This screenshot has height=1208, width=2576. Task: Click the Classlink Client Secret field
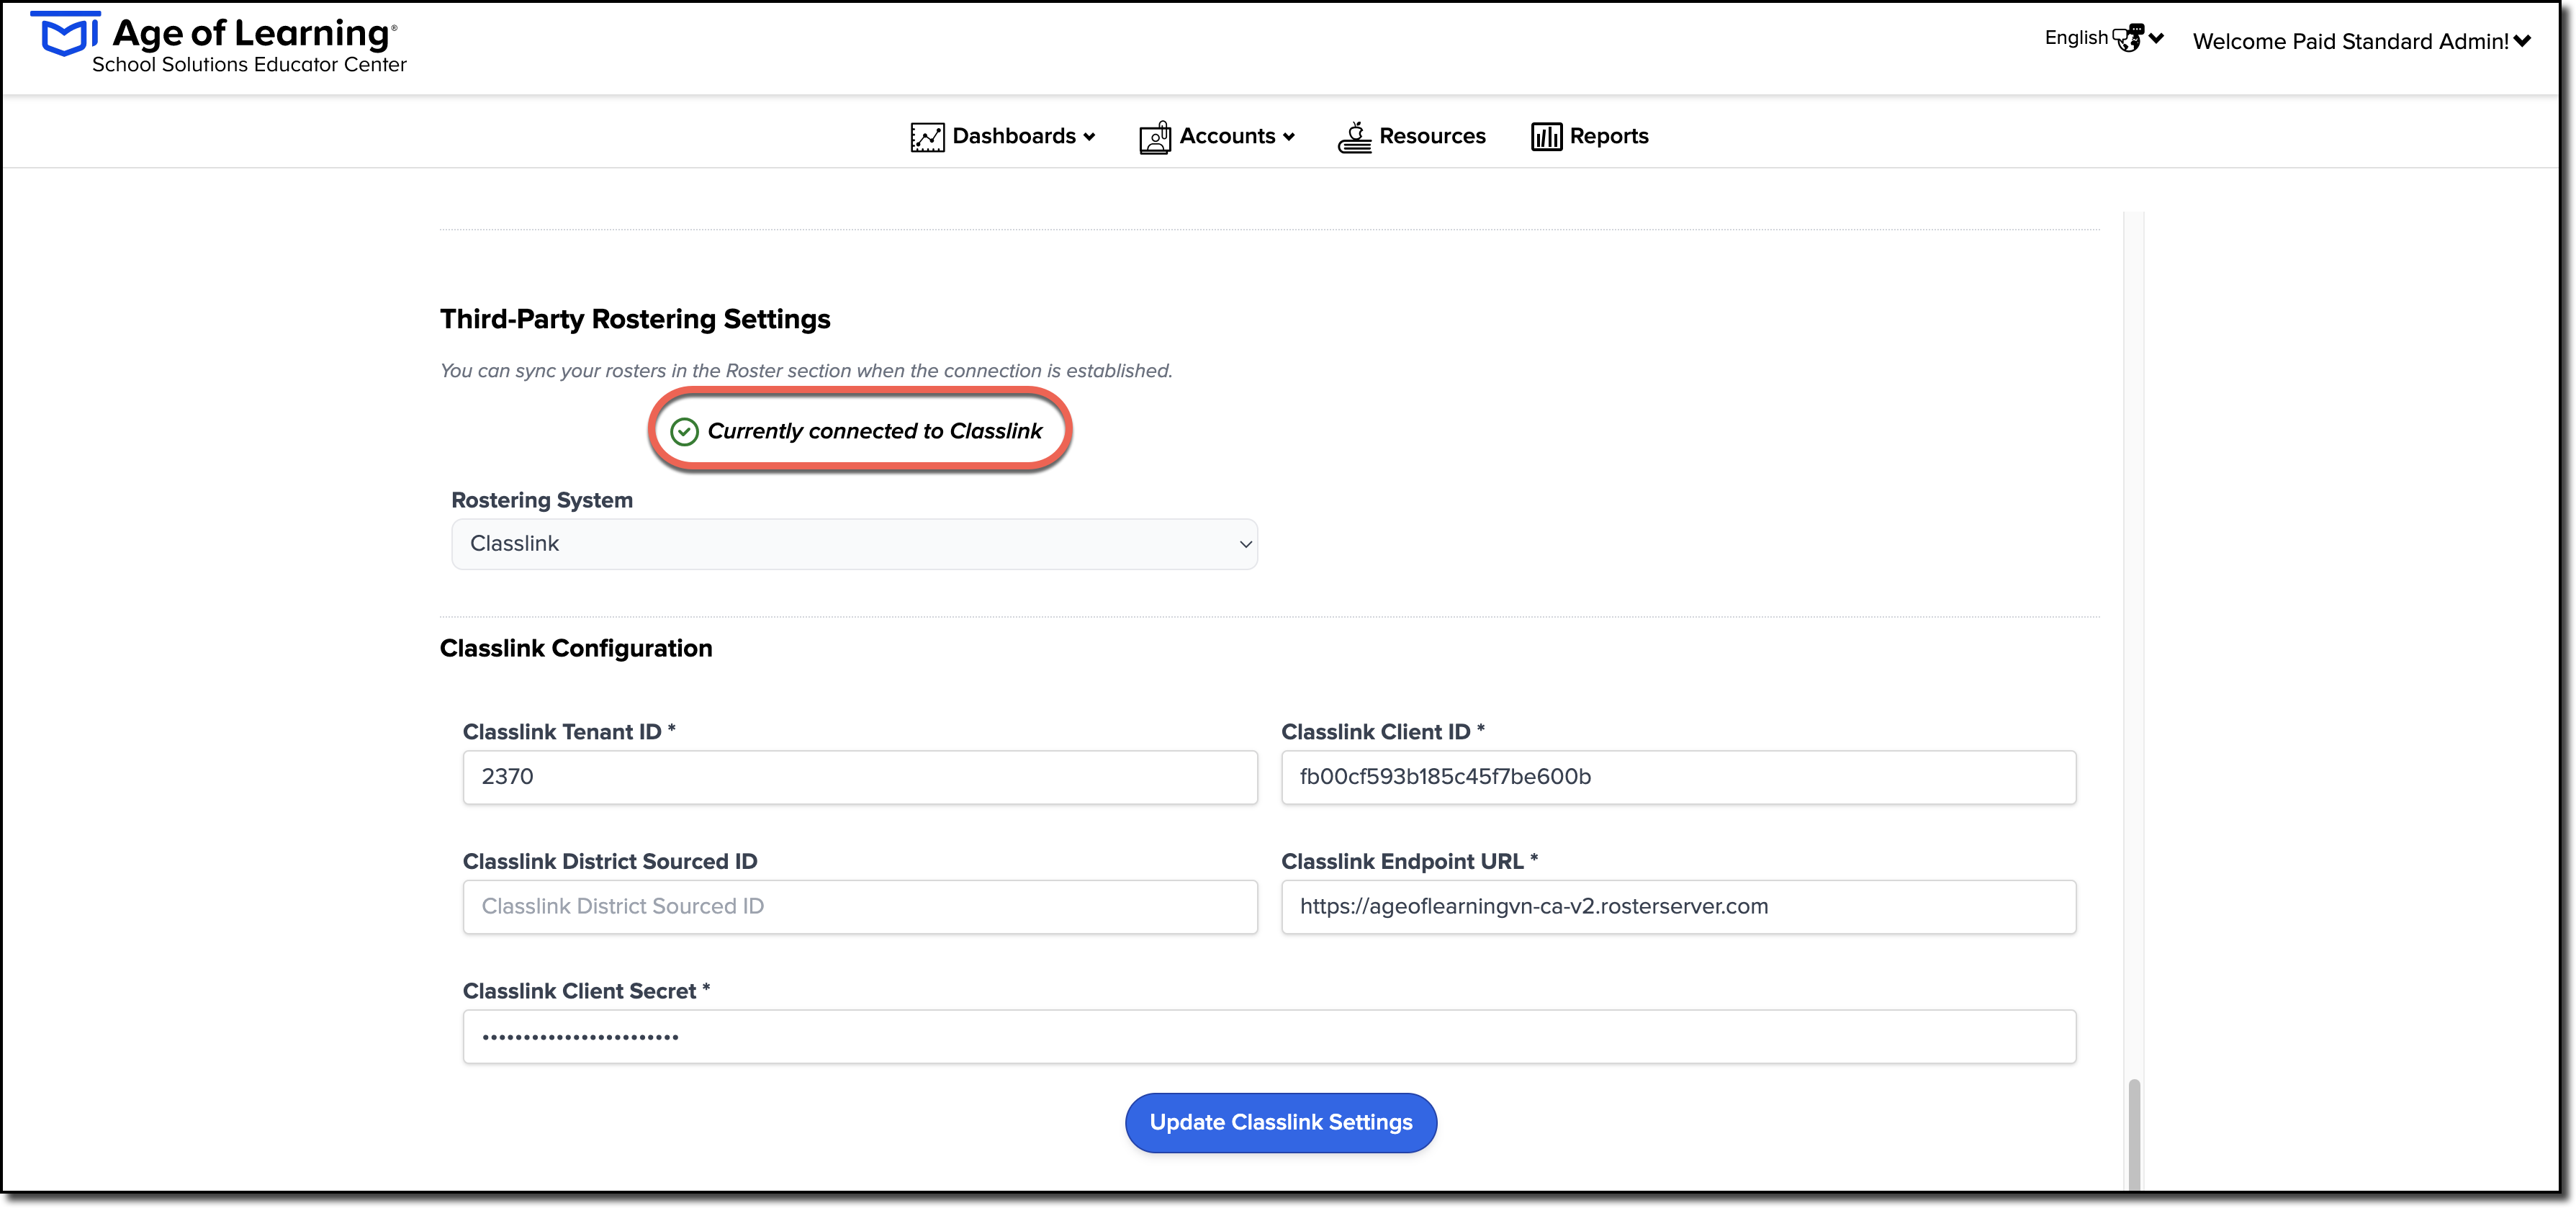click(x=1269, y=1037)
